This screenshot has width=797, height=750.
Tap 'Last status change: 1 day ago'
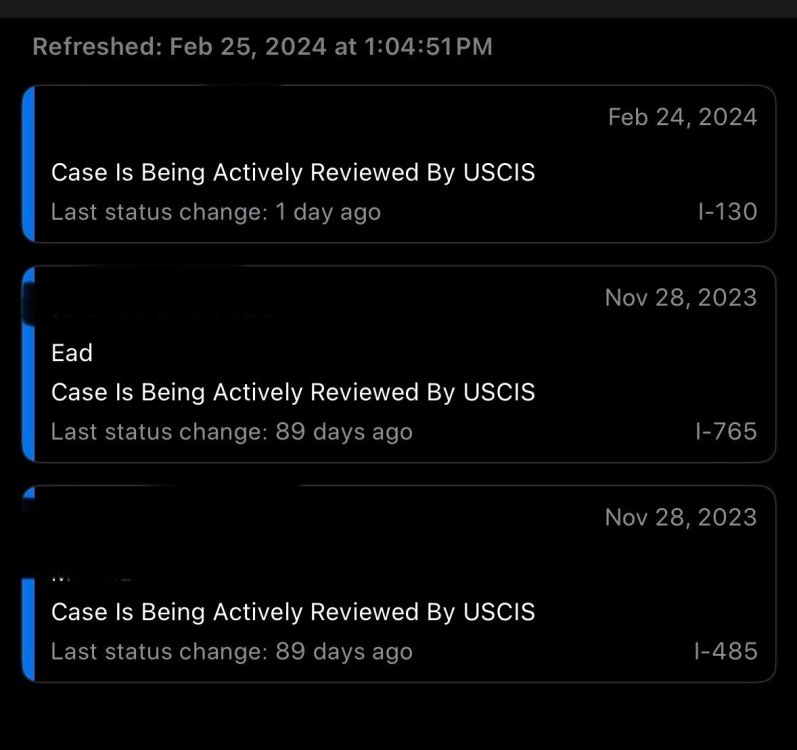click(216, 212)
